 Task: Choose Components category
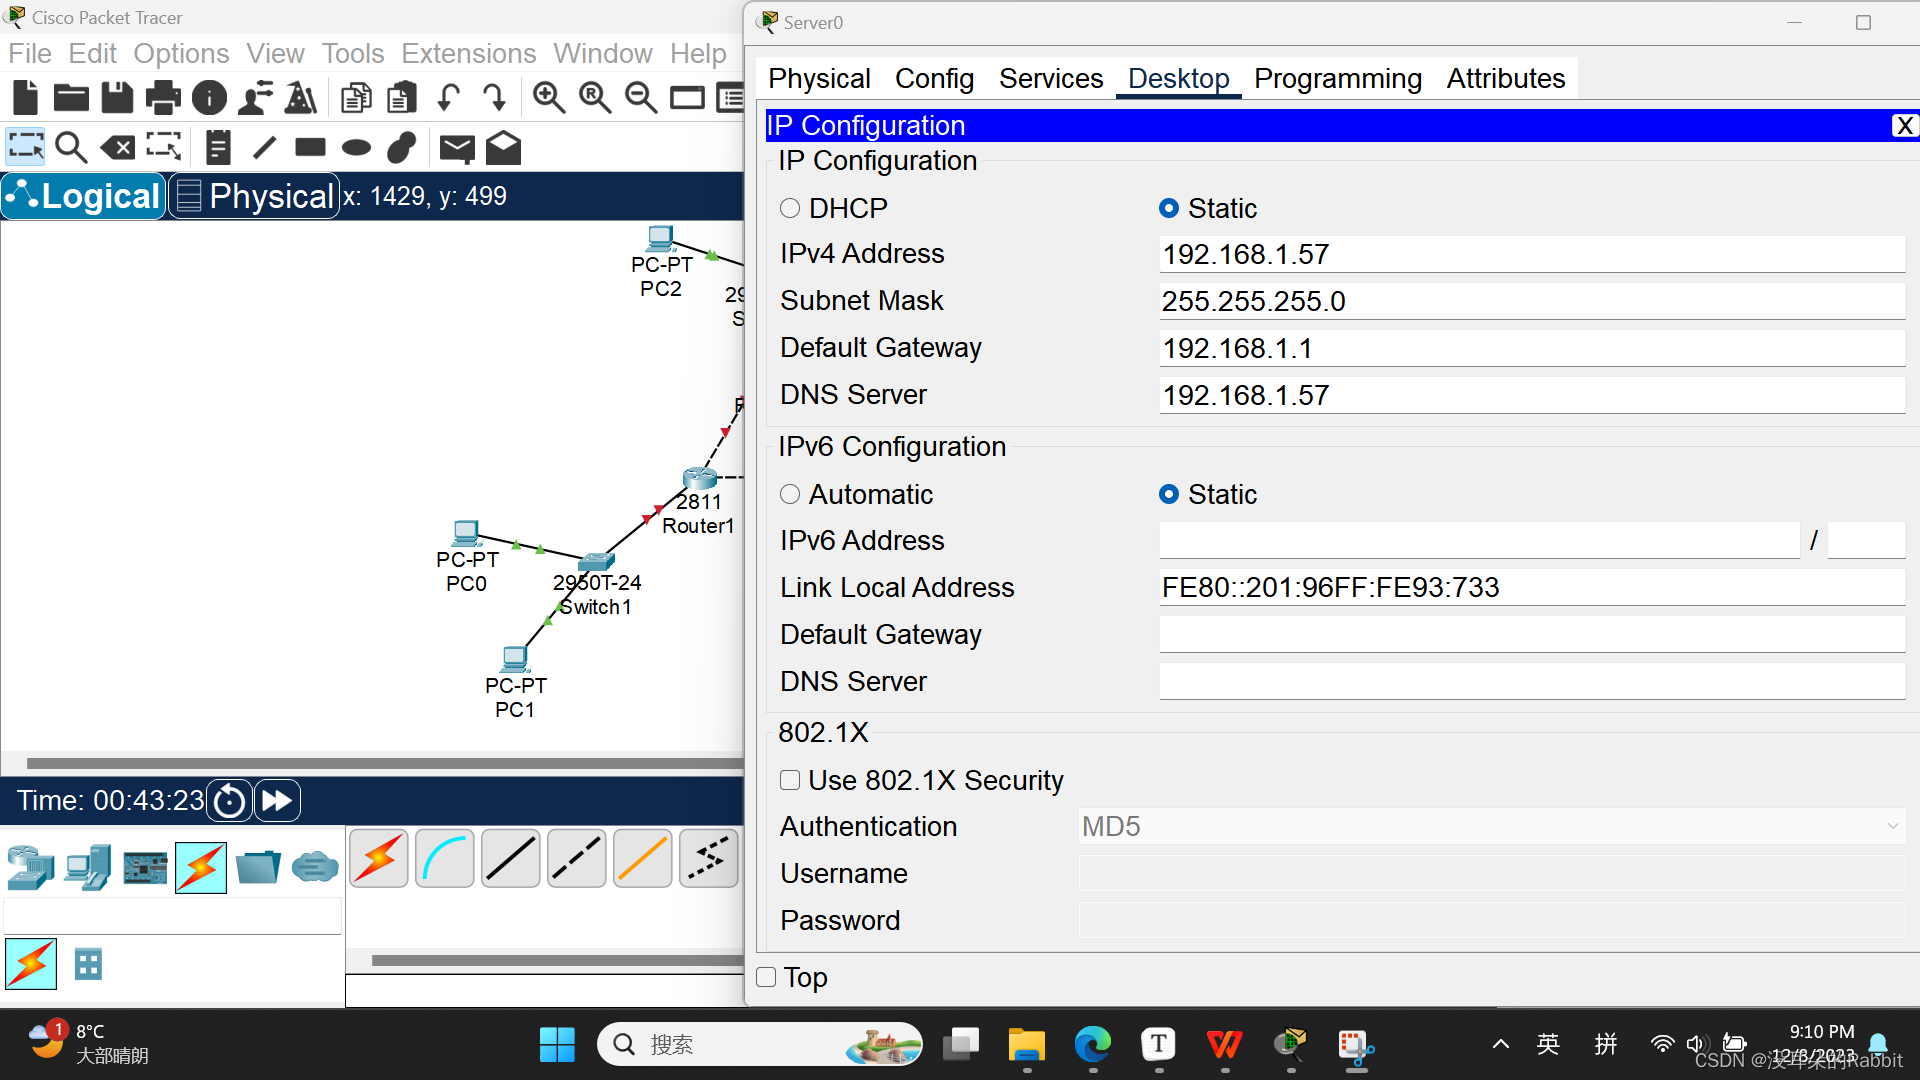point(145,868)
